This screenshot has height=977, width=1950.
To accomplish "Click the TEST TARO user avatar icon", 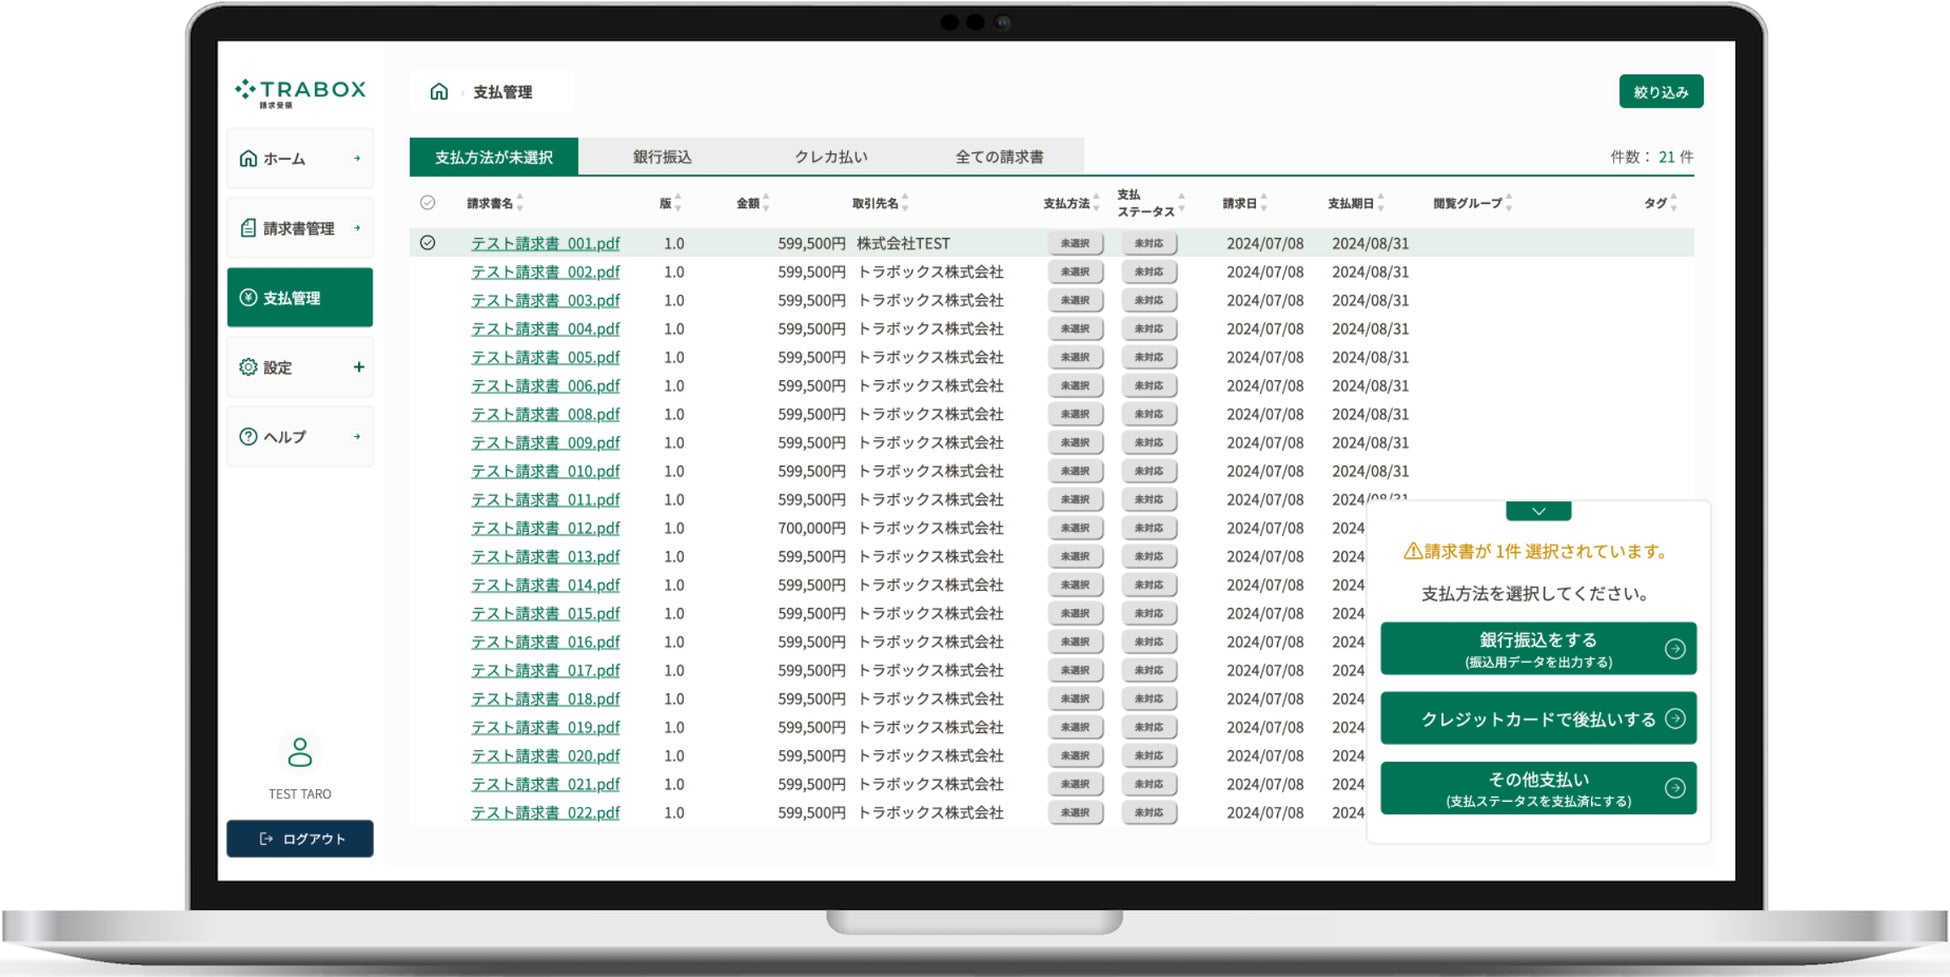I will [x=299, y=752].
